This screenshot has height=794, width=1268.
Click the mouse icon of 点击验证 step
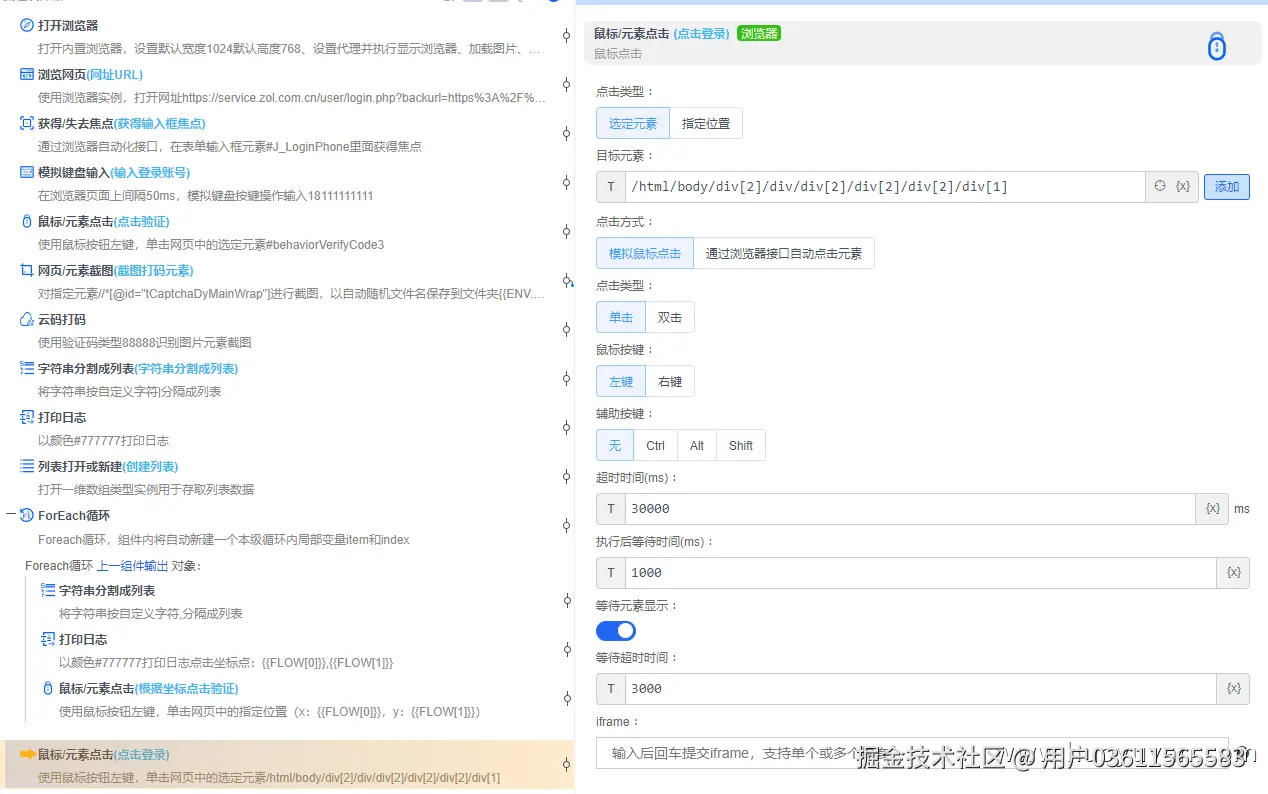tap(27, 221)
